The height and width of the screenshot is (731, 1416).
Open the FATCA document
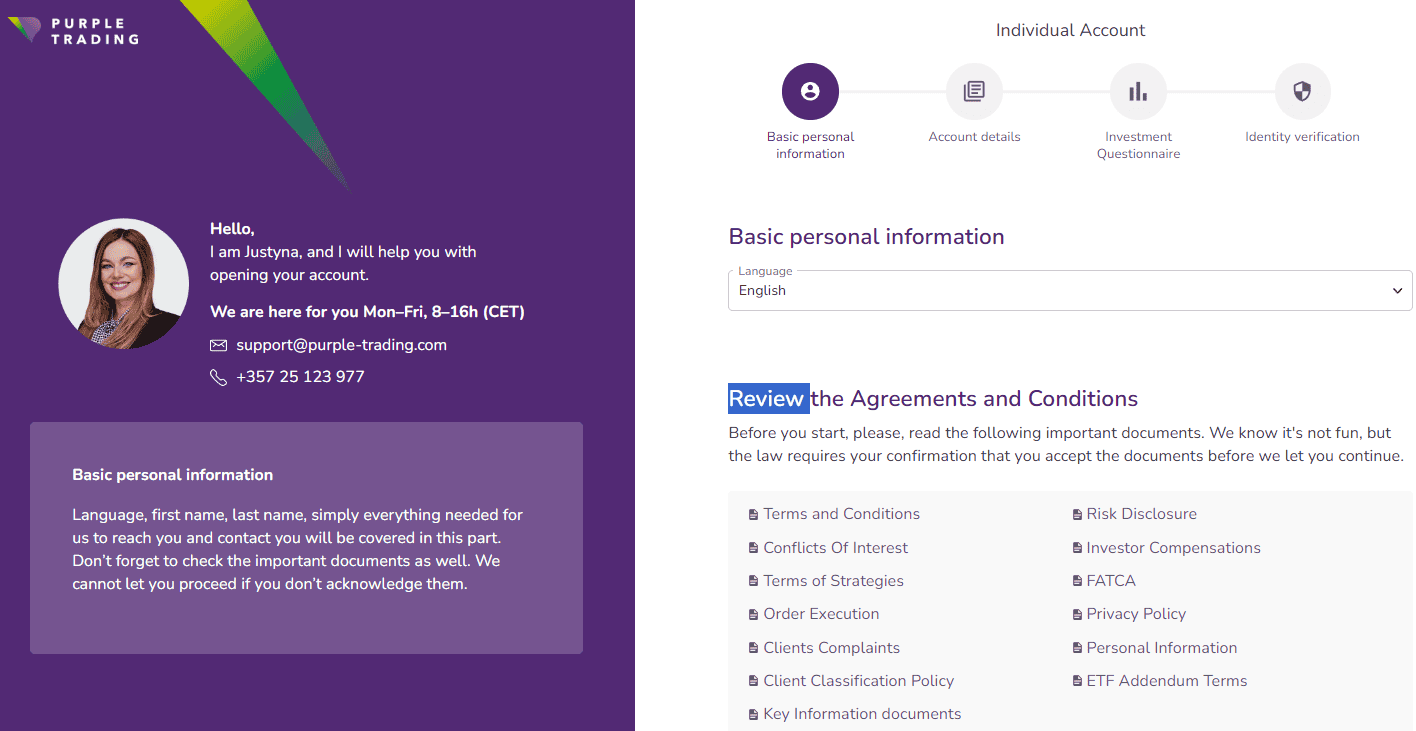(1111, 580)
